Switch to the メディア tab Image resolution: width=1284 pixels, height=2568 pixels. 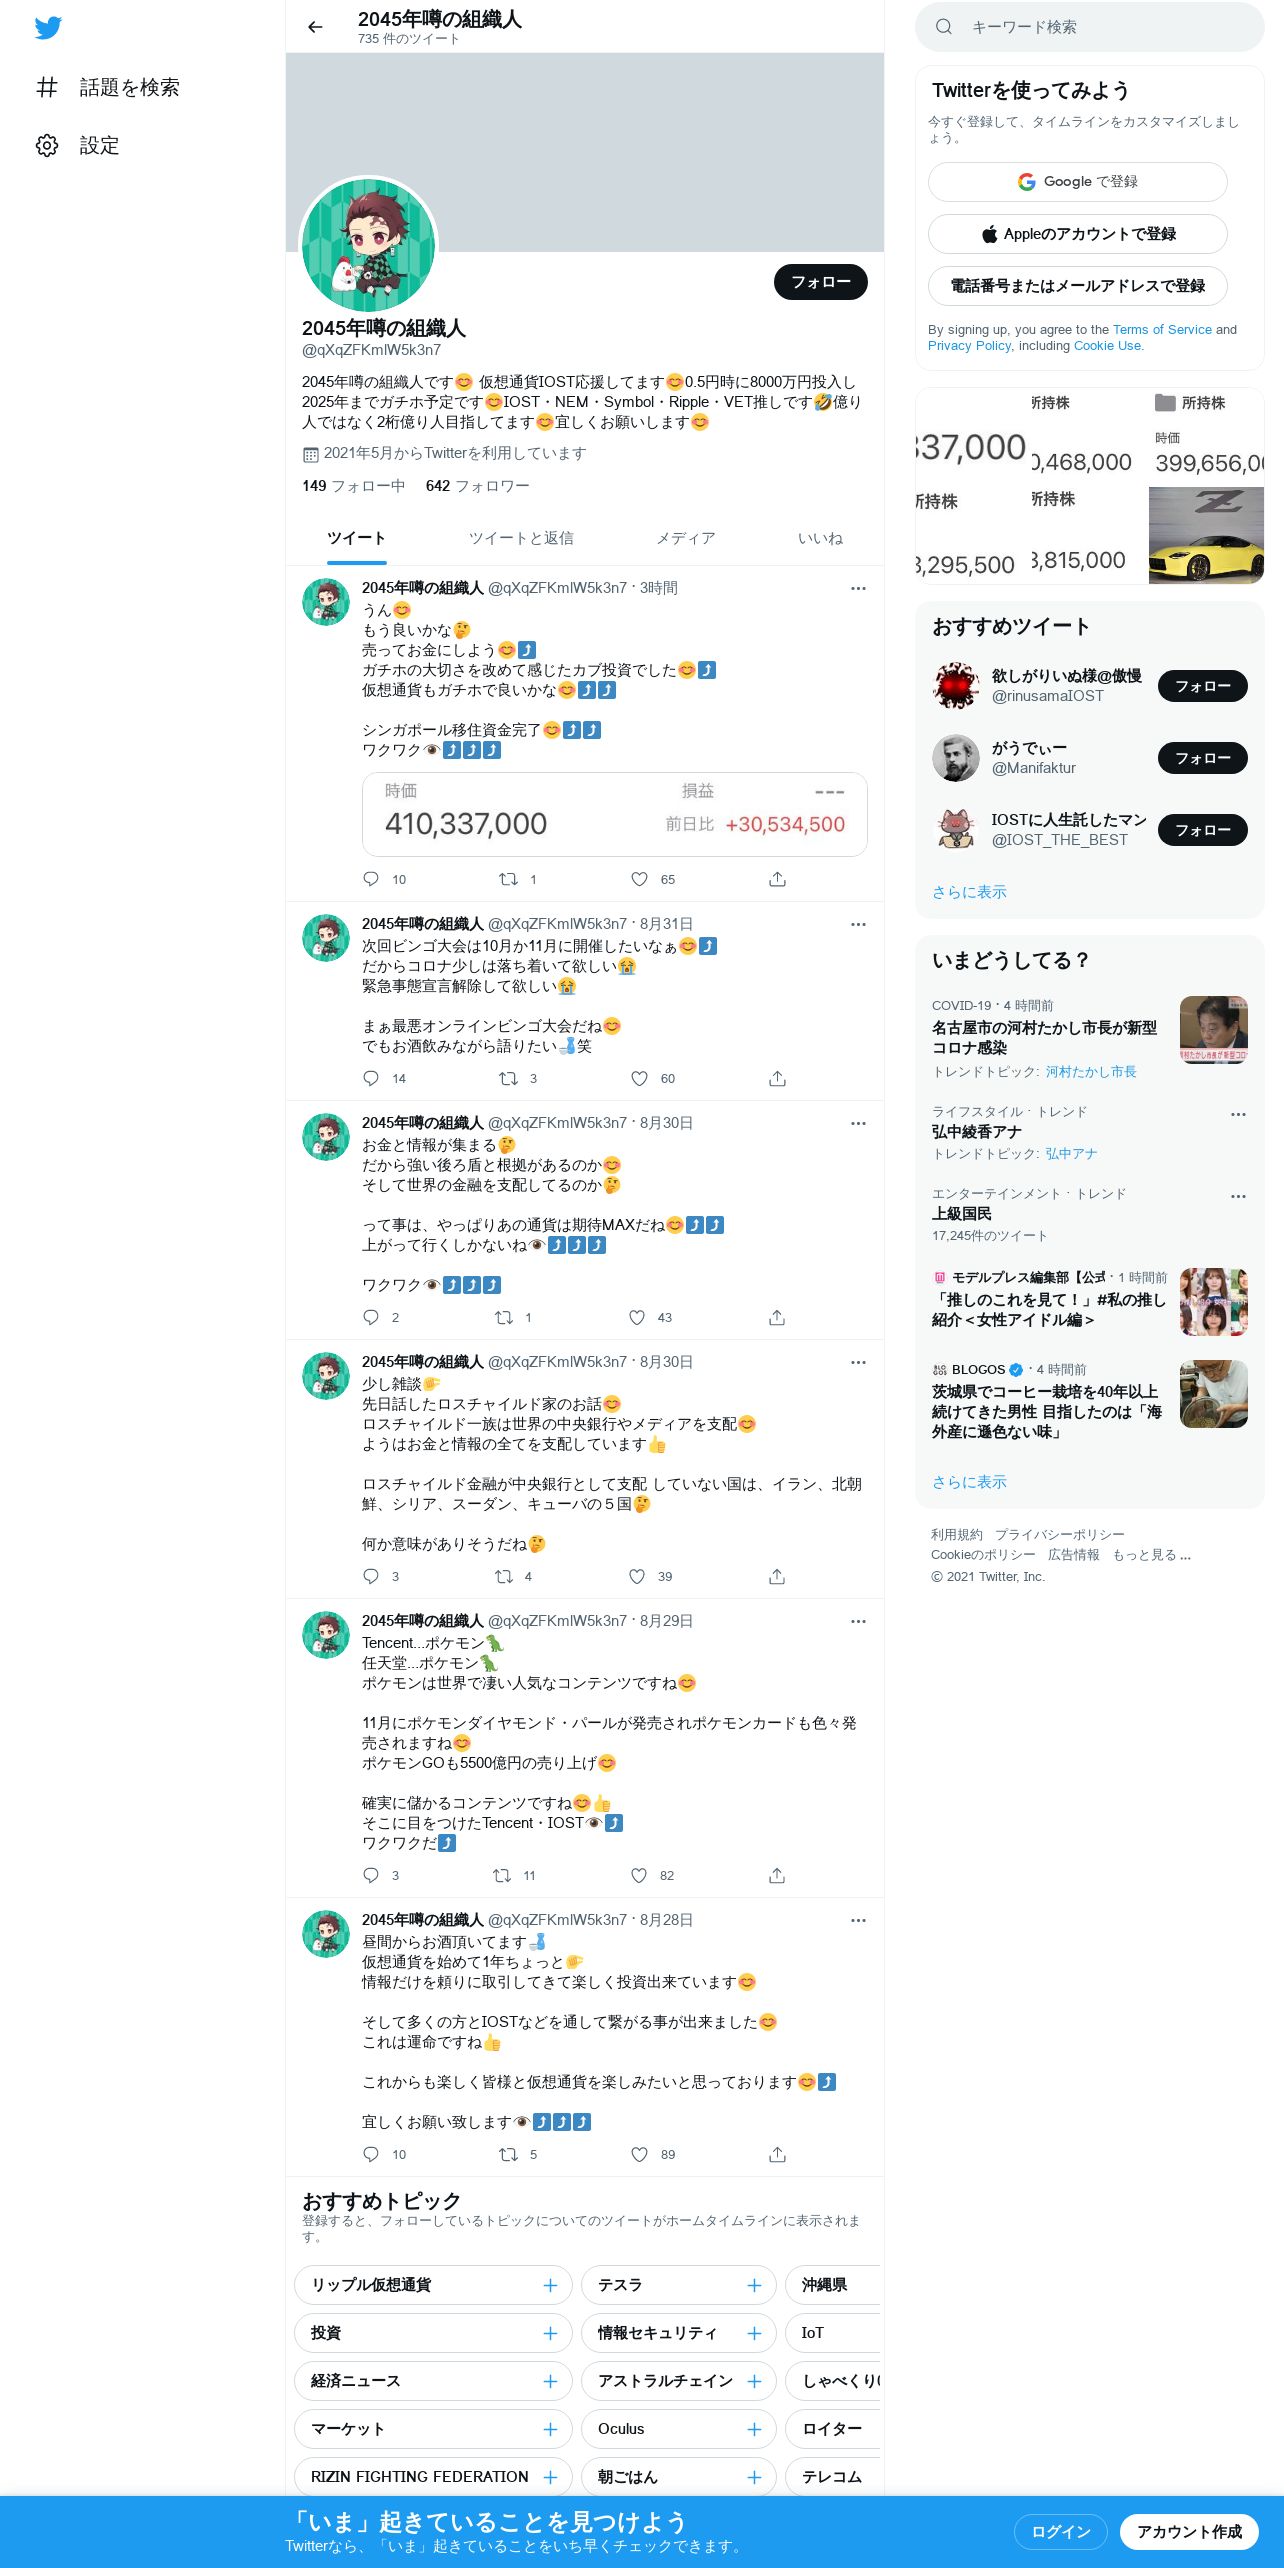[686, 538]
